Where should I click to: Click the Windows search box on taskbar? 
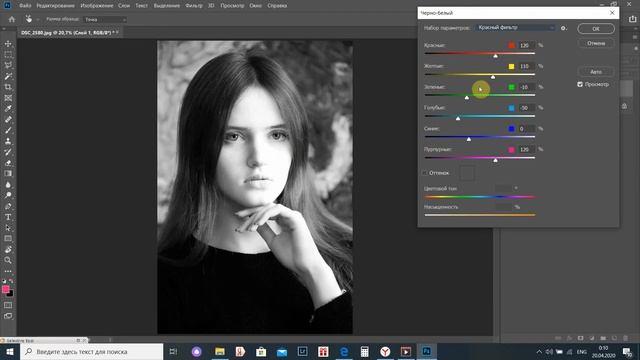91,351
